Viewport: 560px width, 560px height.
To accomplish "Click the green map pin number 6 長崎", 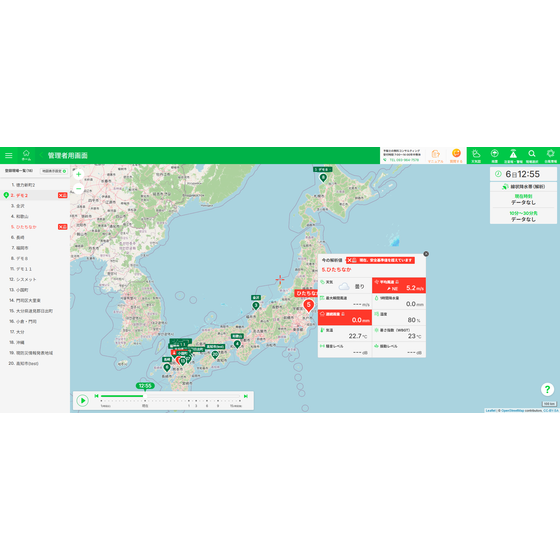I will pos(167,367).
